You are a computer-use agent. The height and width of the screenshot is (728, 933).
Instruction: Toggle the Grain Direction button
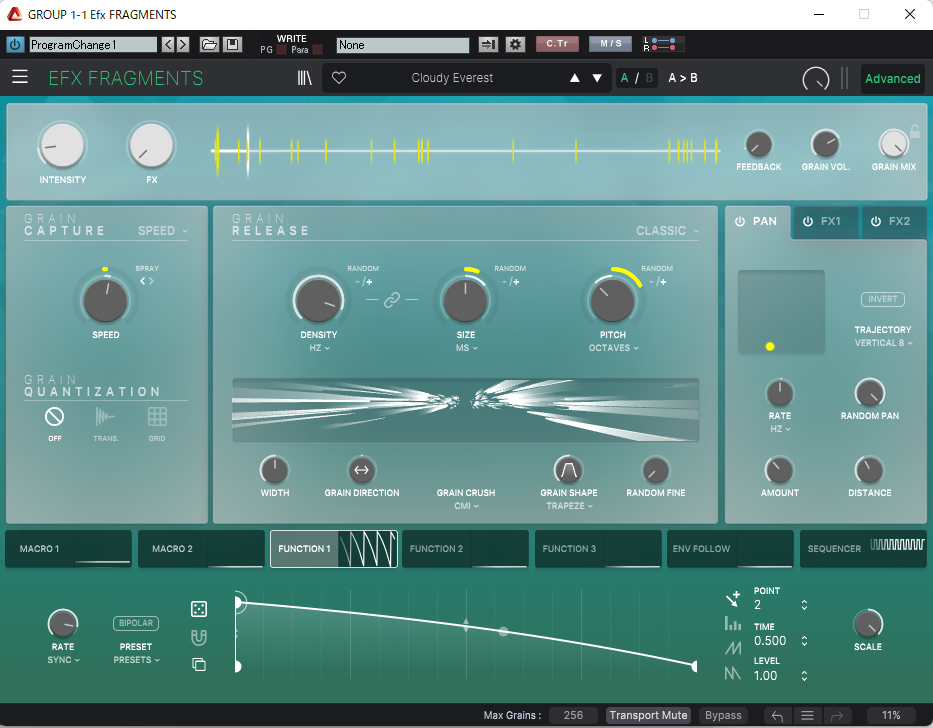point(362,470)
